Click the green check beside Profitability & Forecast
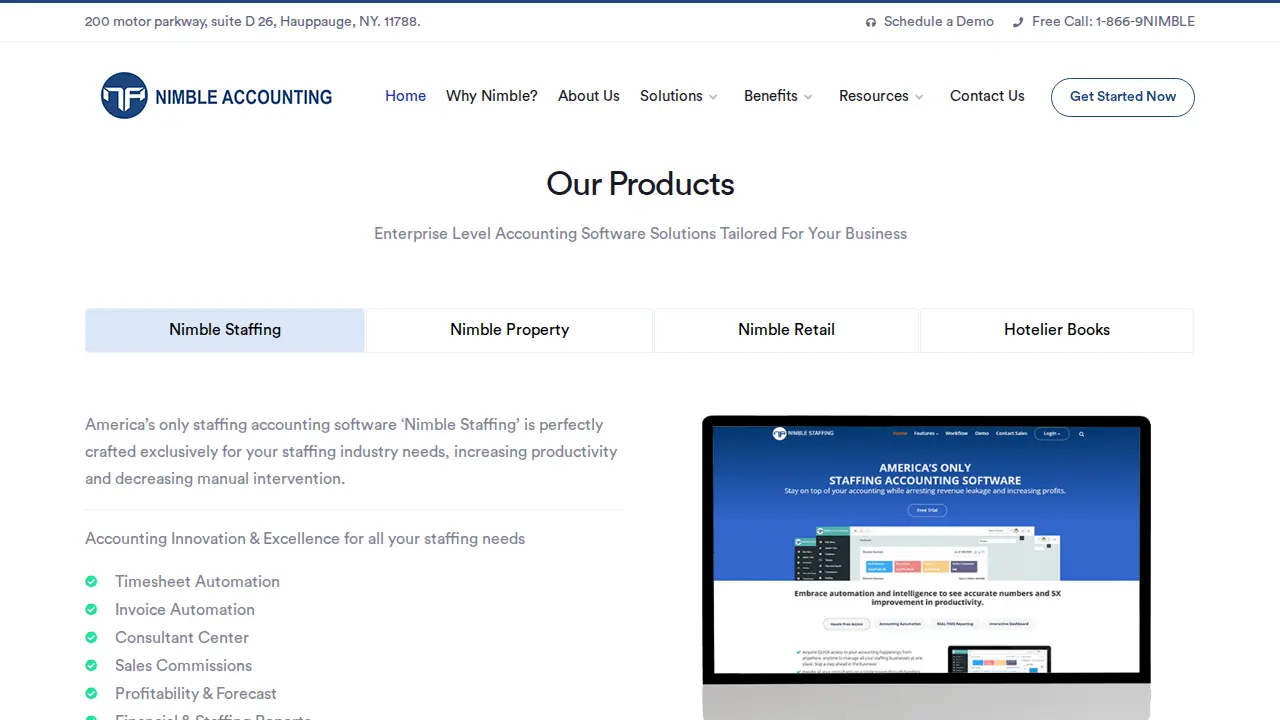1280x720 pixels. (91, 693)
